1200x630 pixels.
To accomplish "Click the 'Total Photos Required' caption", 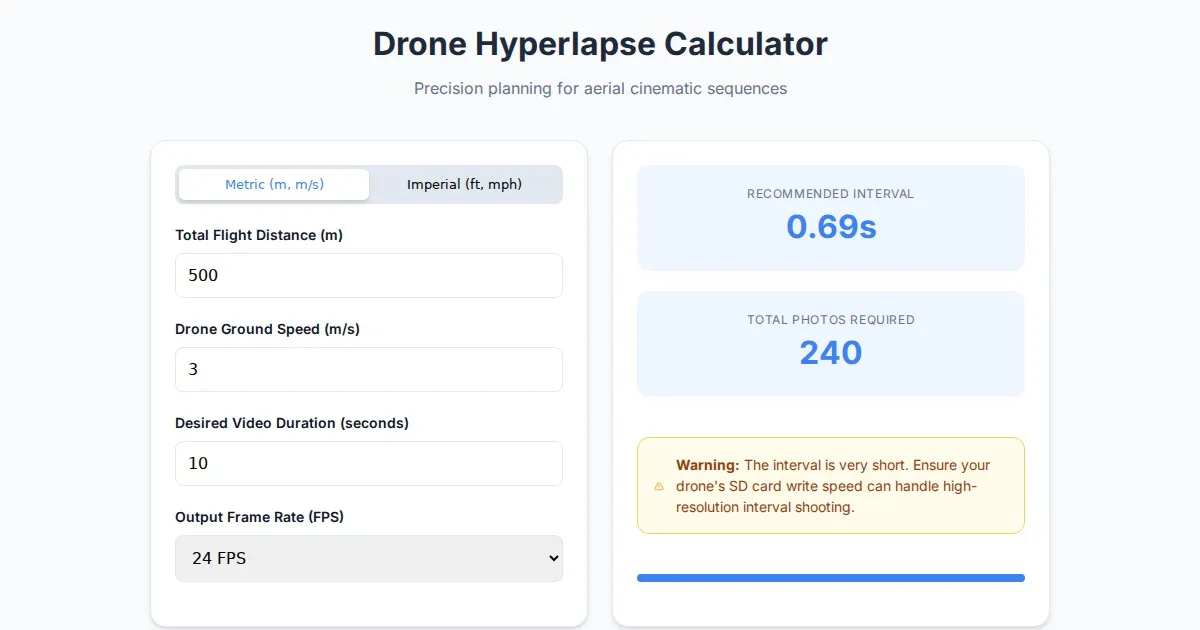I will (x=830, y=320).
